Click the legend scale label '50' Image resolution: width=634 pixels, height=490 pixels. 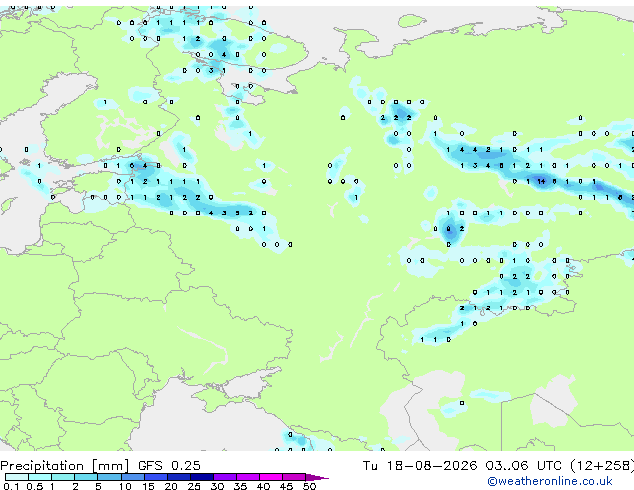[x=309, y=486]
